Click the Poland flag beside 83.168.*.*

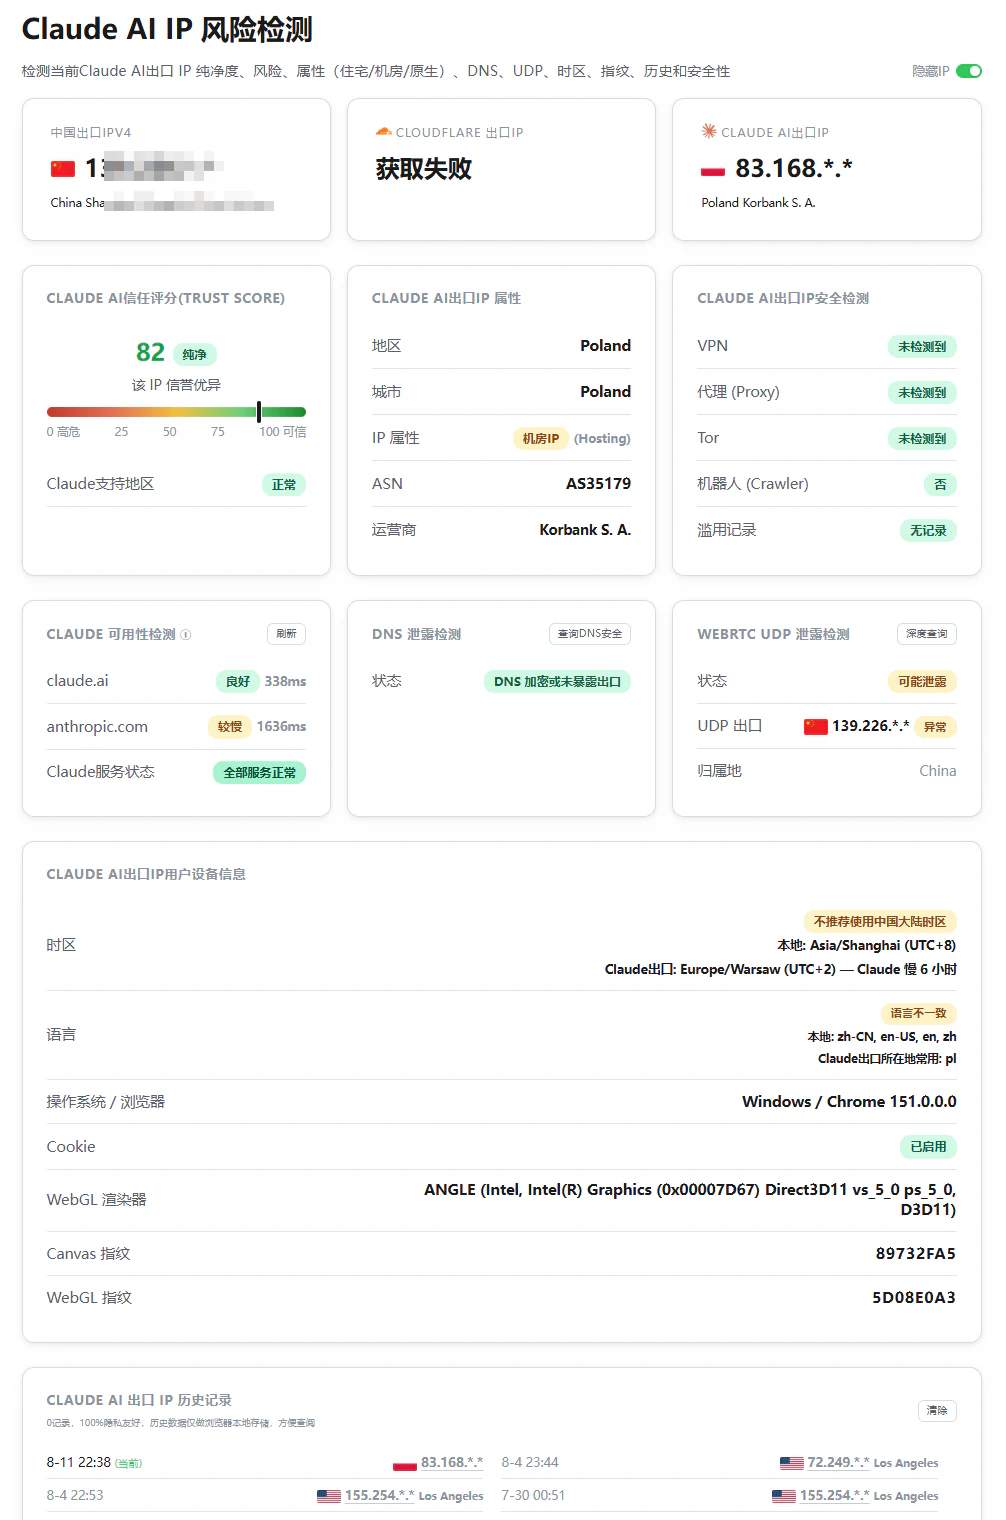click(x=713, y=171)
